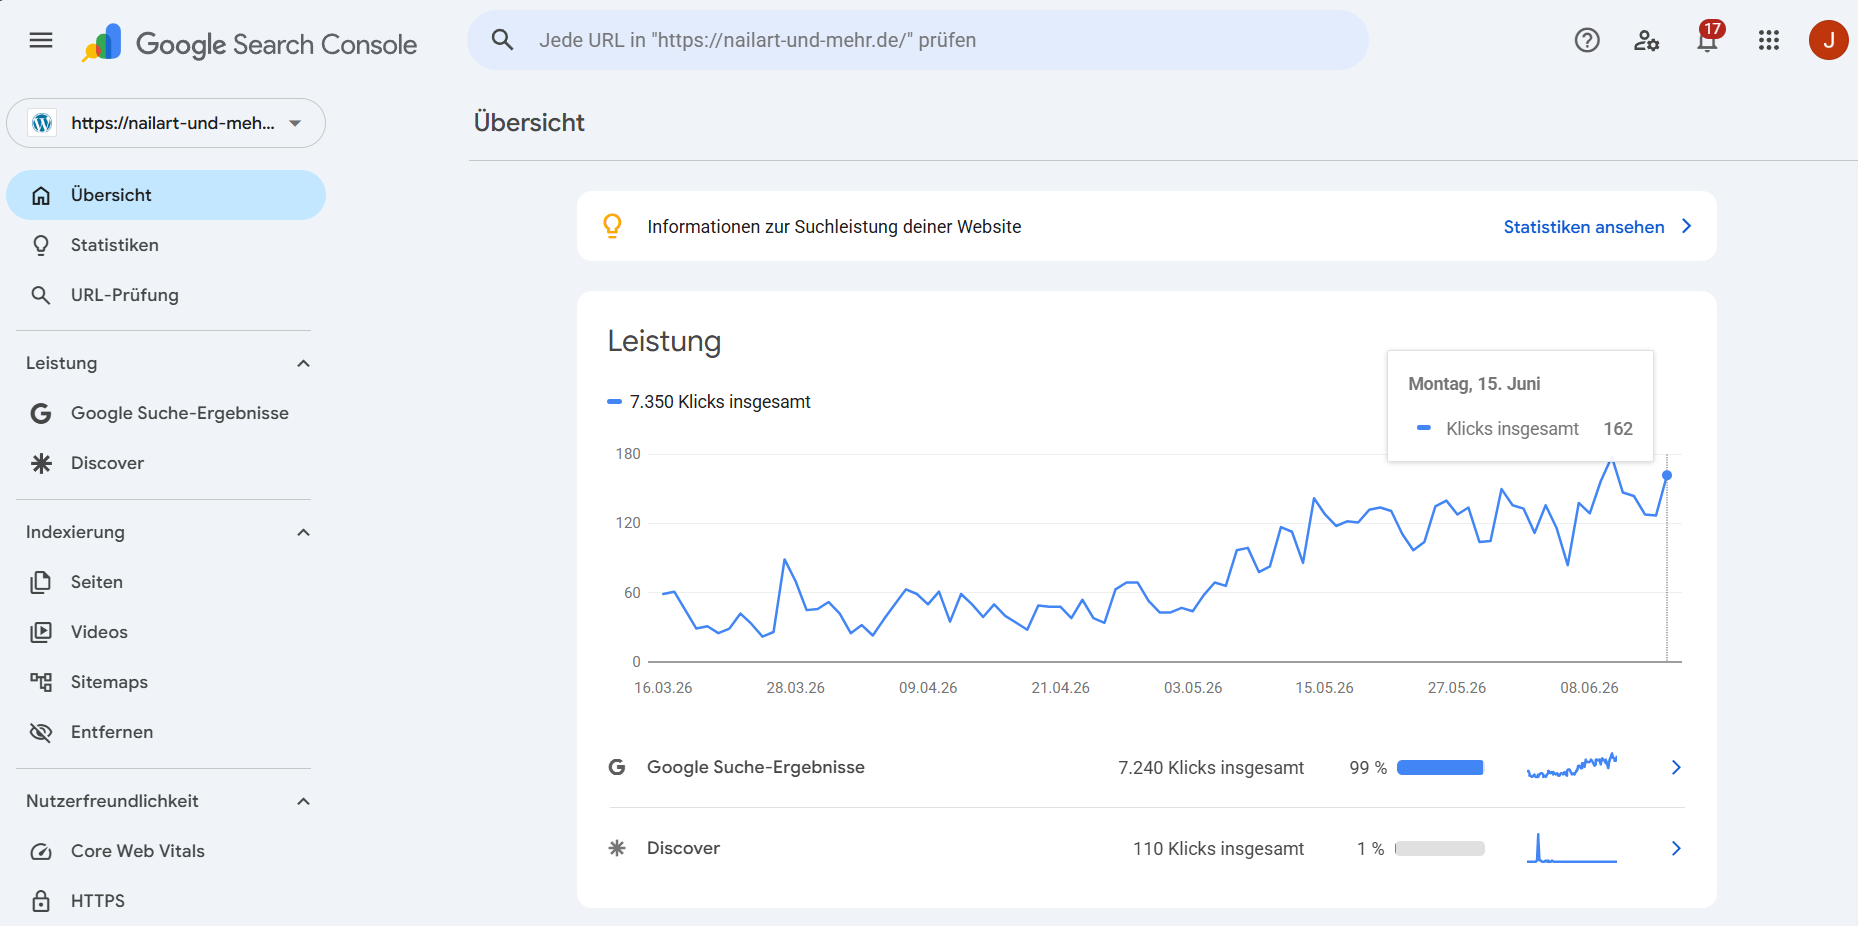Image resolution: width=1858 pixels, height=926 pixels.
Task: Click the Entfernen hidden-eye icon
Action: [x=41, y=732]
